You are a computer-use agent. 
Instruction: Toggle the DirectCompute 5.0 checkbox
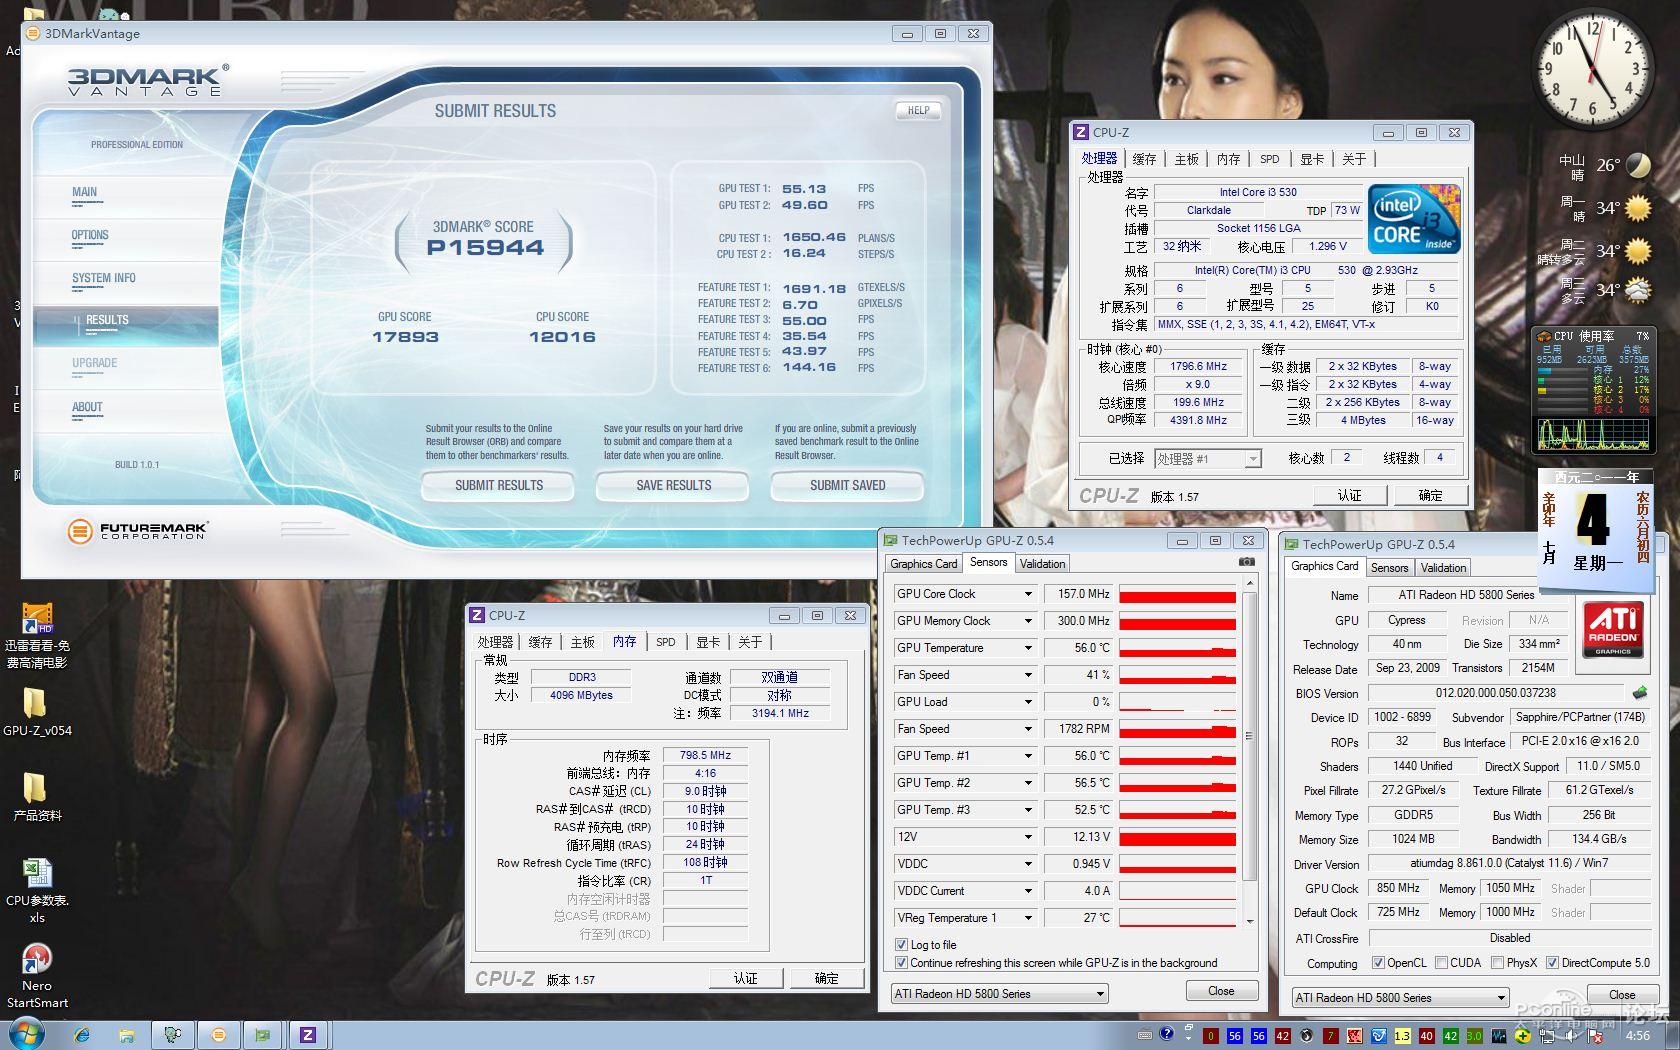tap(1552, 963)
